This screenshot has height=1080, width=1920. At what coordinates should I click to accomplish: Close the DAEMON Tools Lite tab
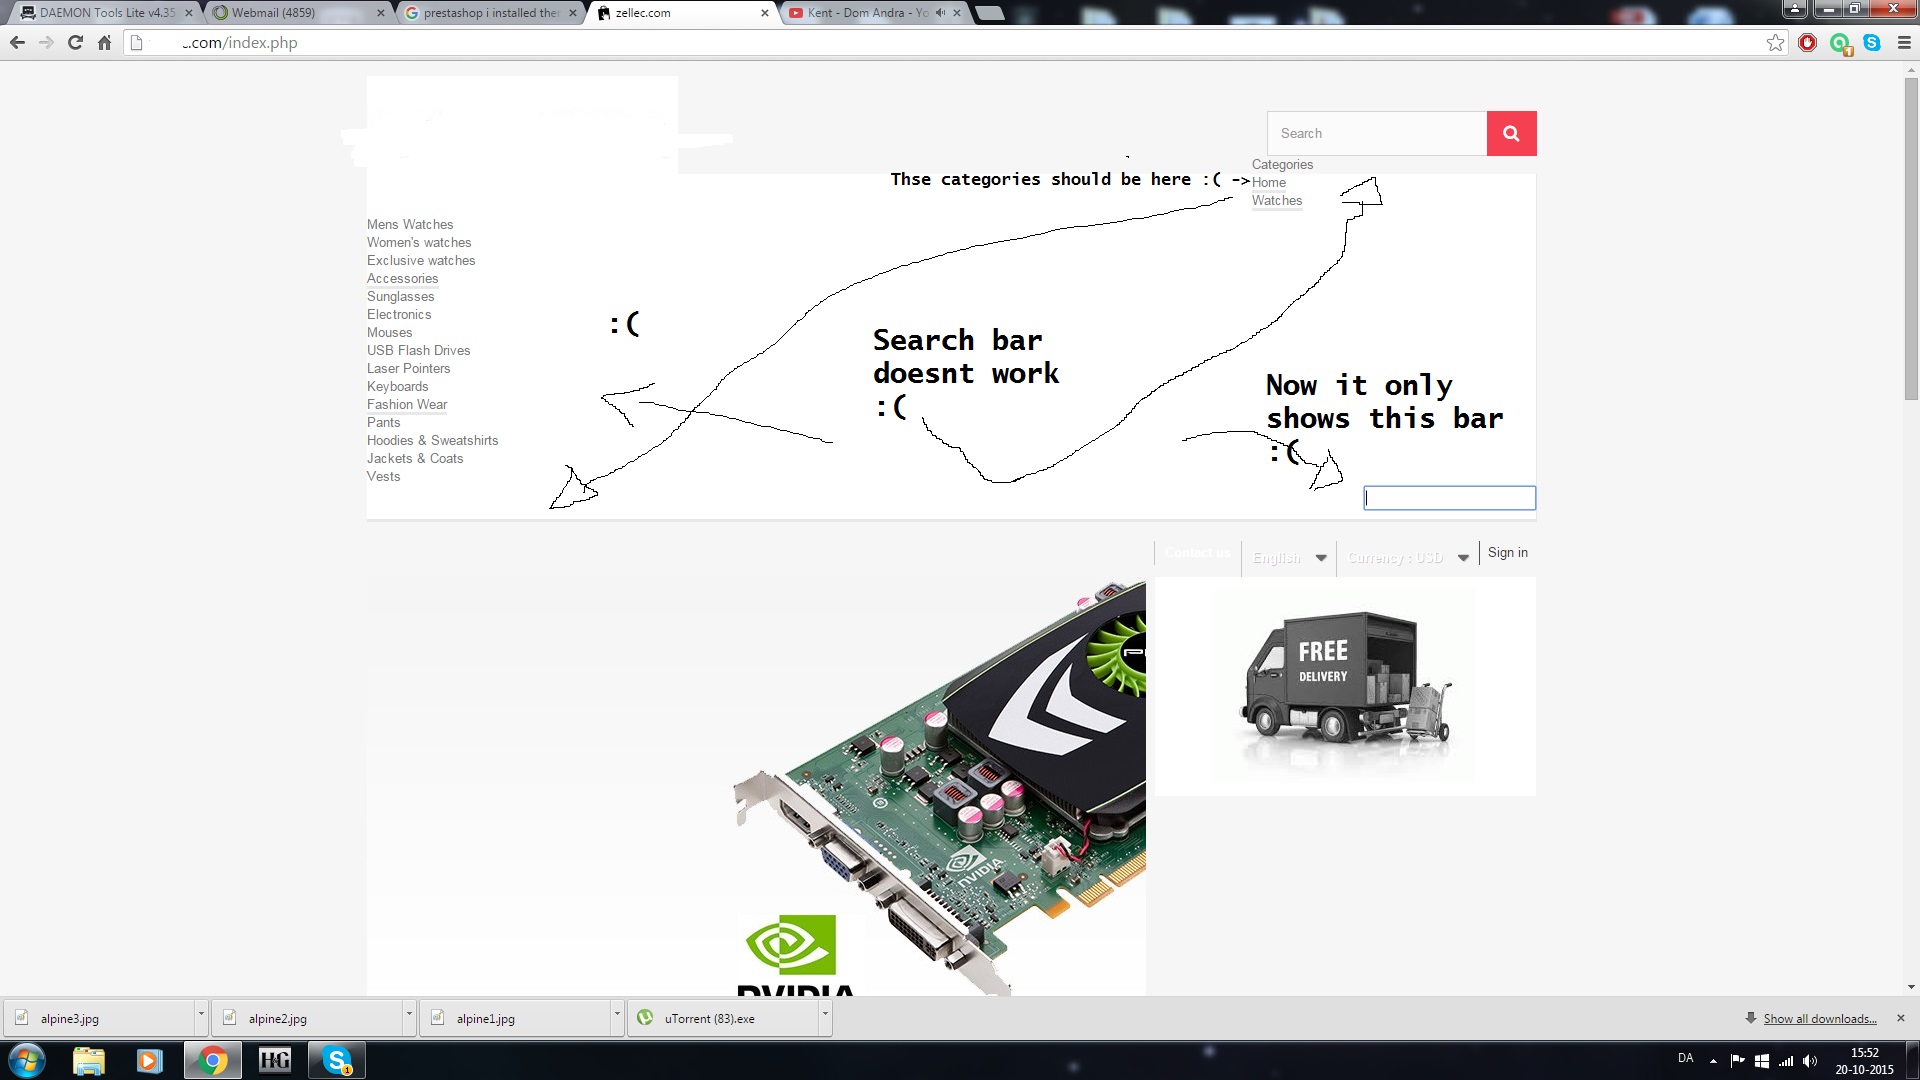(188, 13)
